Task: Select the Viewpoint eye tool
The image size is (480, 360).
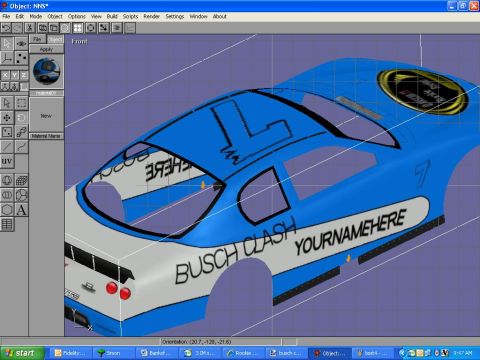Action: pos(21,44)
